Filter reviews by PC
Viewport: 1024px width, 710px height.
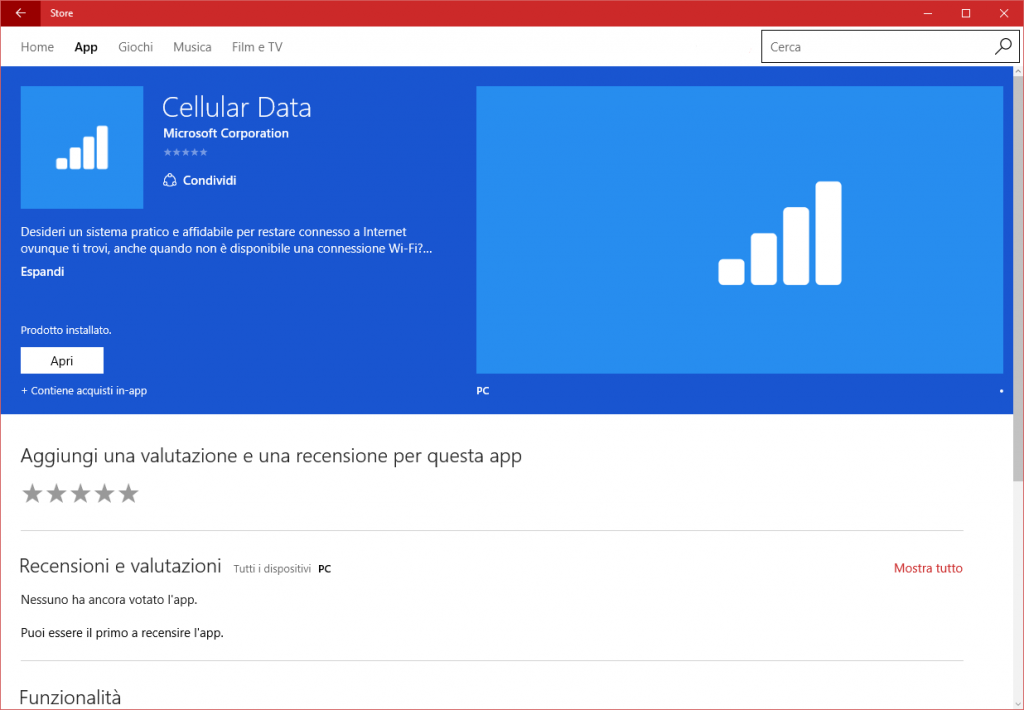325,569
